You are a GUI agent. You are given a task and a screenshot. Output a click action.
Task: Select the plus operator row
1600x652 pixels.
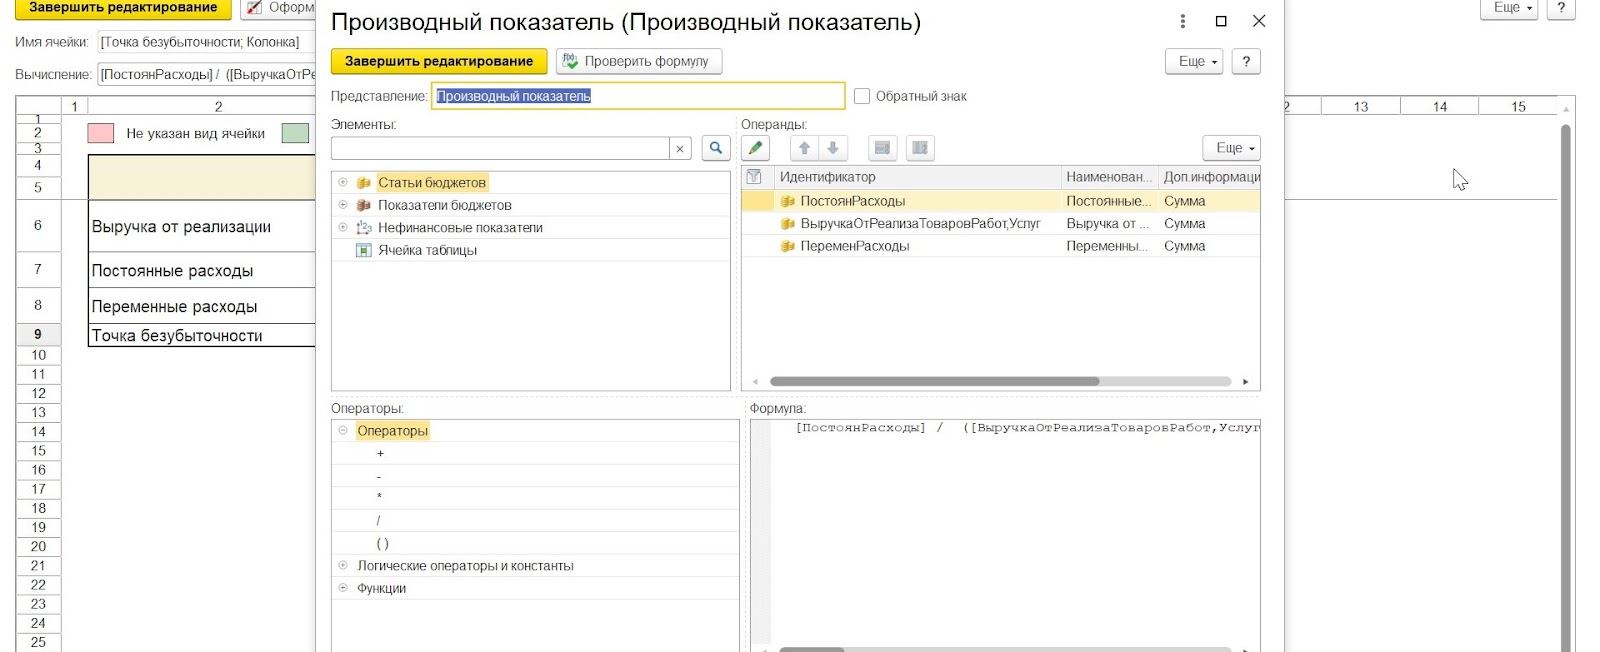pos(535,453)
